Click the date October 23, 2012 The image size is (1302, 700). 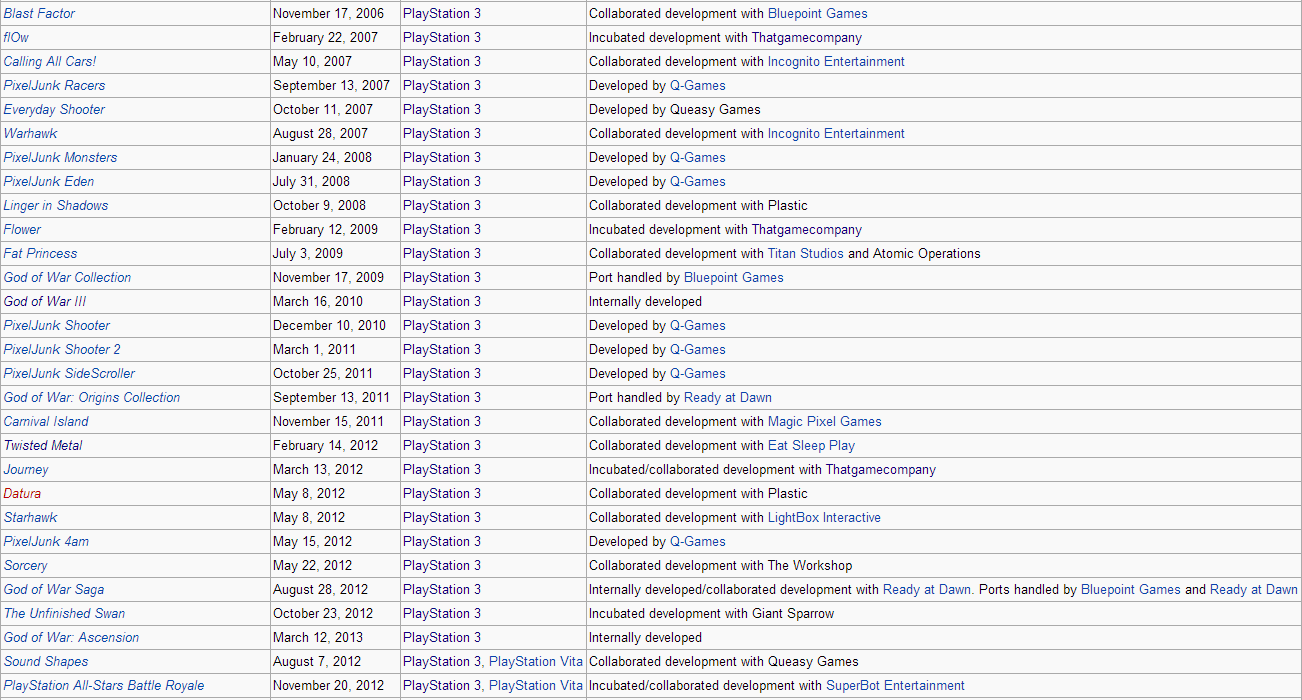tap(323, 613)
